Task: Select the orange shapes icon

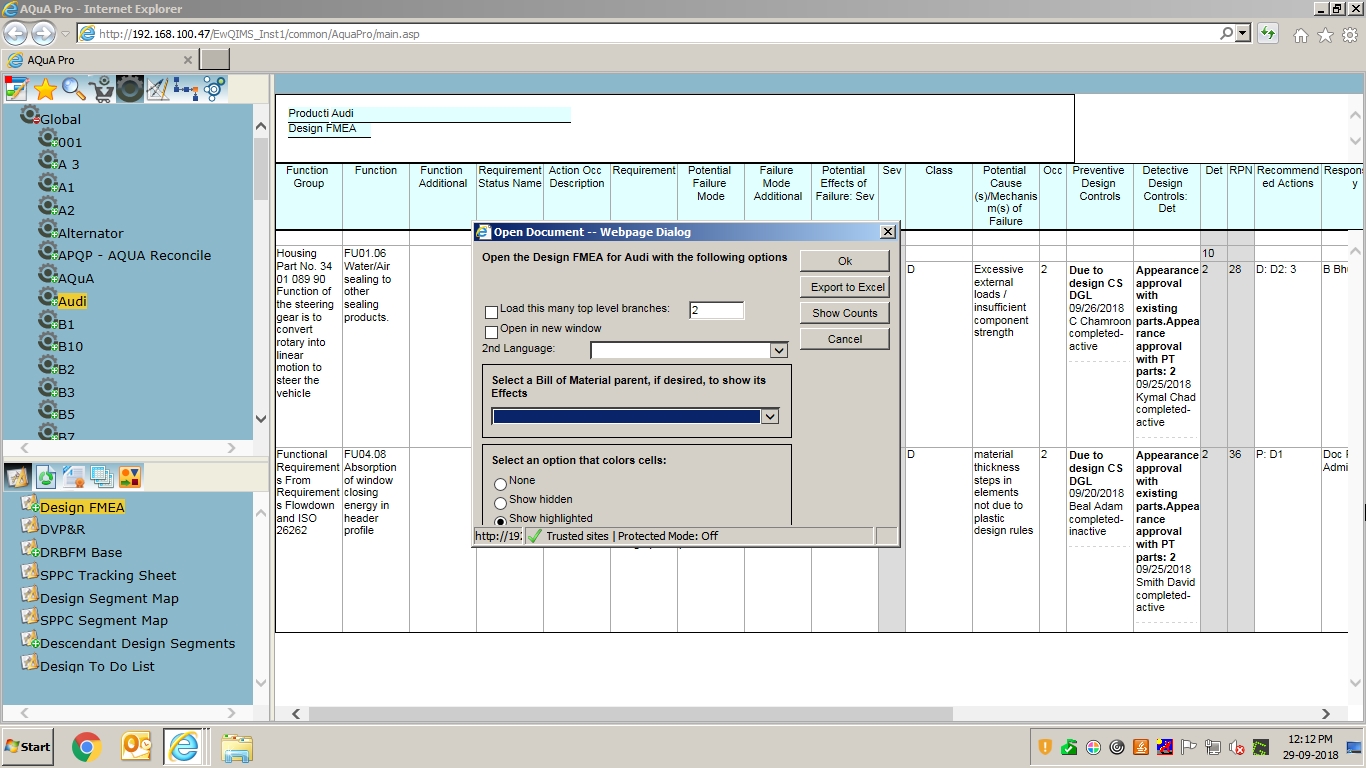Action: [x=130, y=476]
